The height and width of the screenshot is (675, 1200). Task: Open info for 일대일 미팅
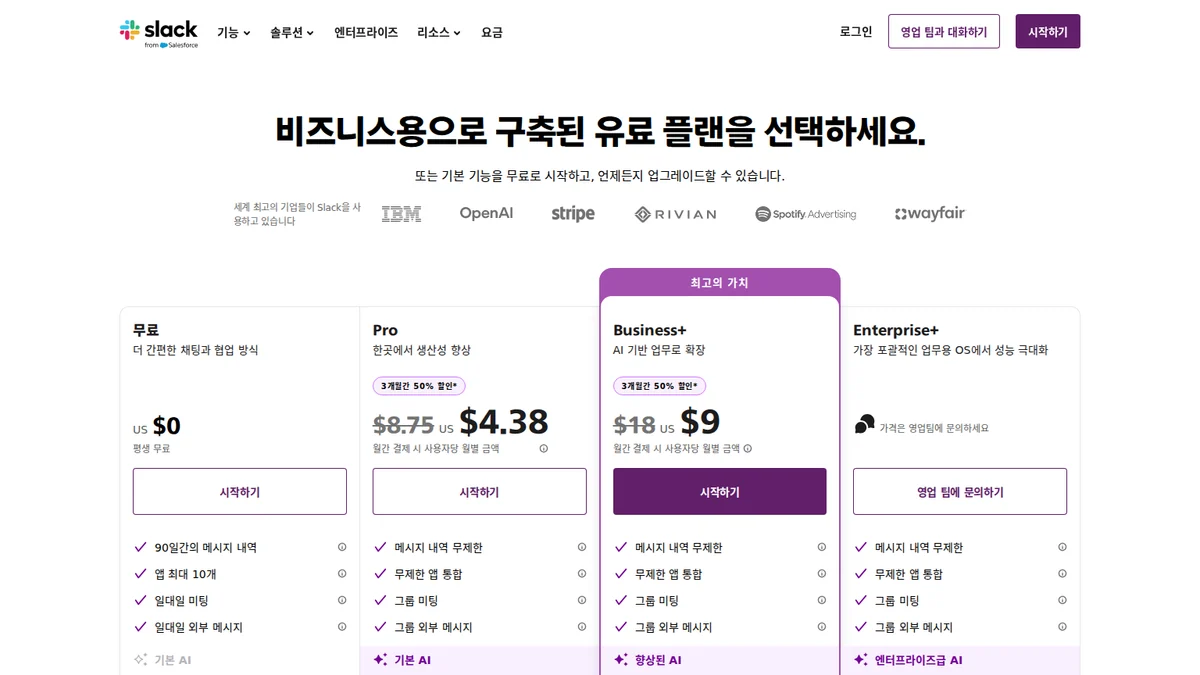pyautogui.click(x=342, y=600)
